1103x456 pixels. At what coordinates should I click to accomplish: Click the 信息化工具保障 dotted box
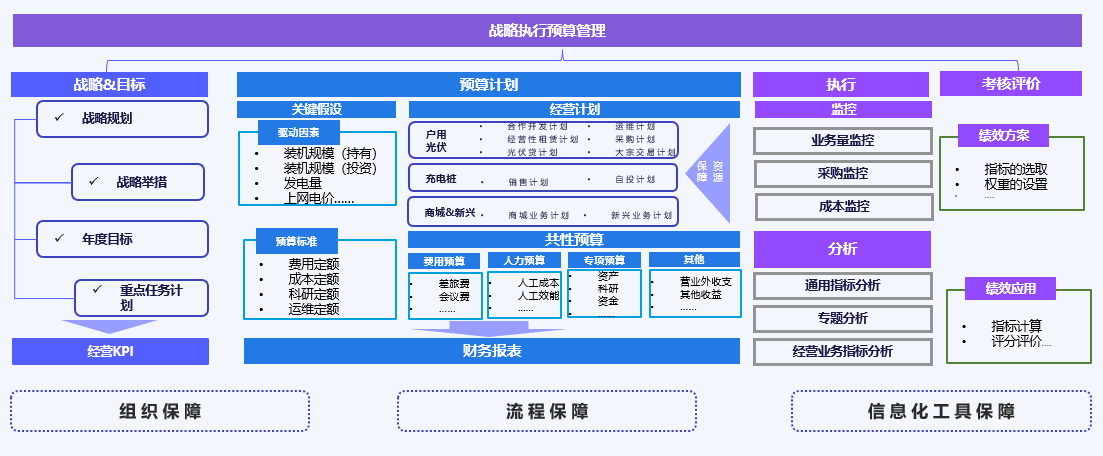pos(941,411)
